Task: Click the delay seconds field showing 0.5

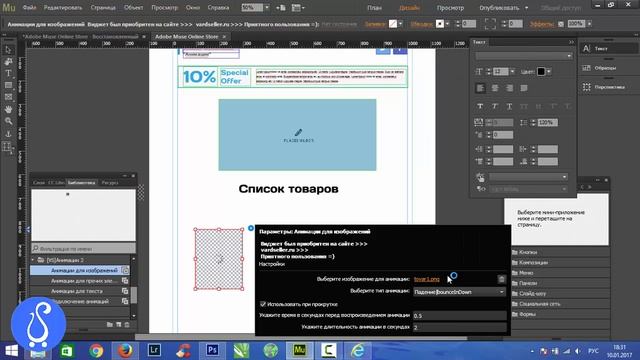Action: click(460, 316)
